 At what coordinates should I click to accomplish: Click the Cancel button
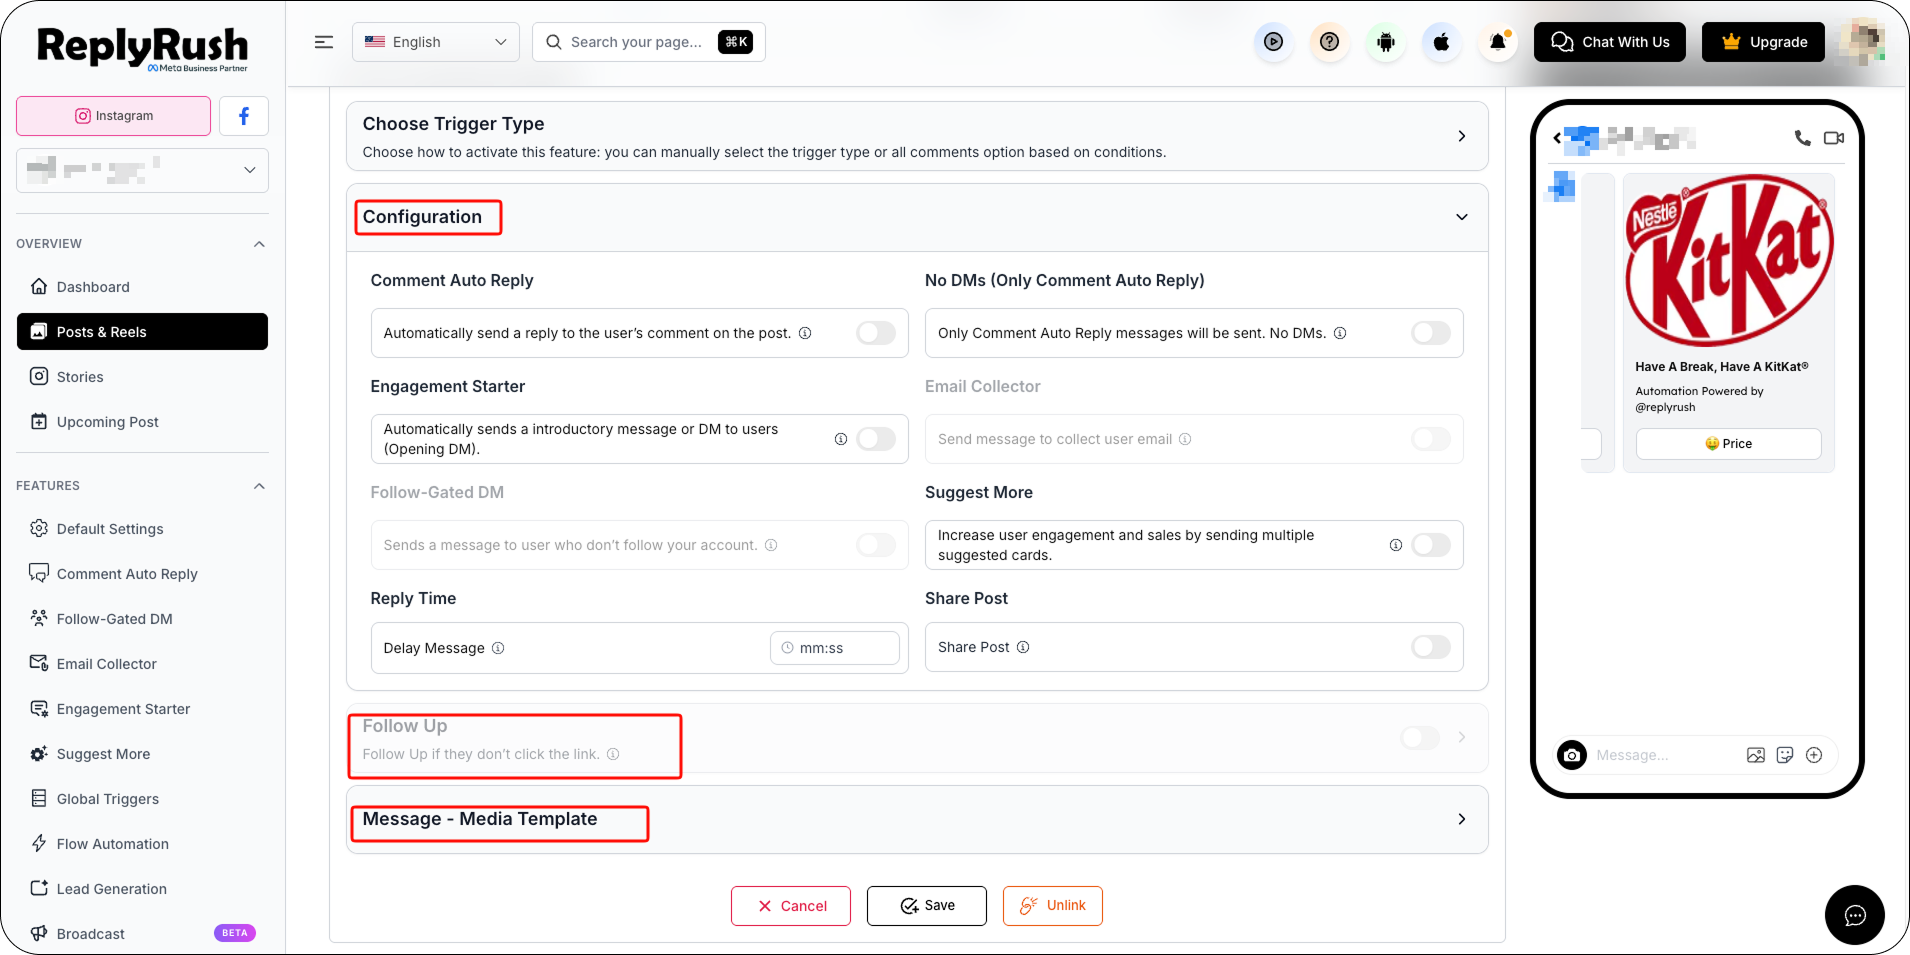tap(791, 906)
